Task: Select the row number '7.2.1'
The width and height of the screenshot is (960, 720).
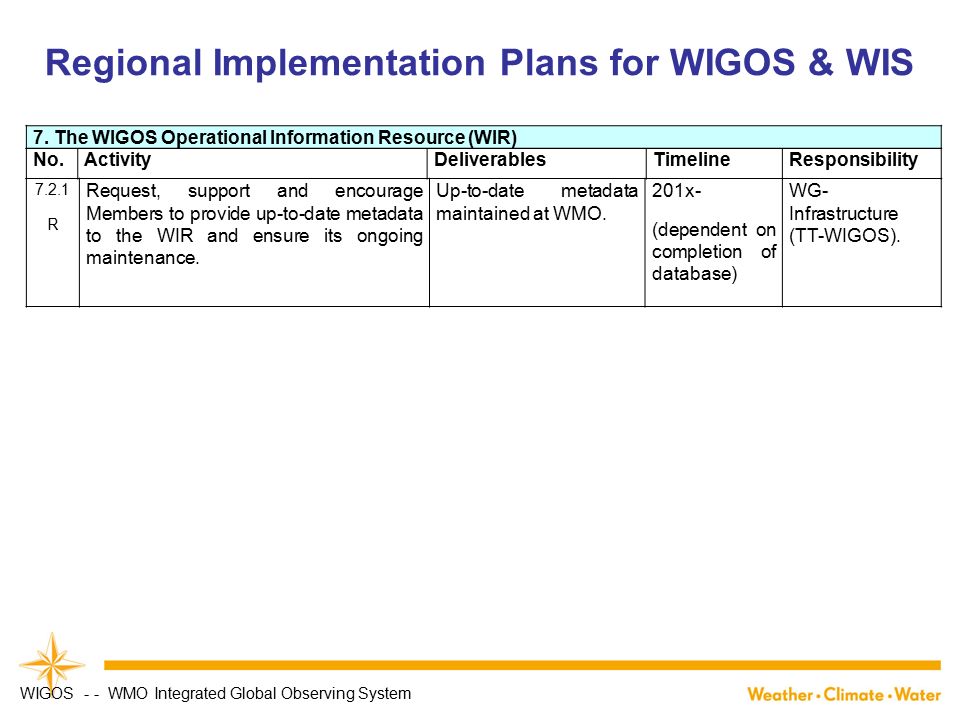Action: click(x=52, y=190)
